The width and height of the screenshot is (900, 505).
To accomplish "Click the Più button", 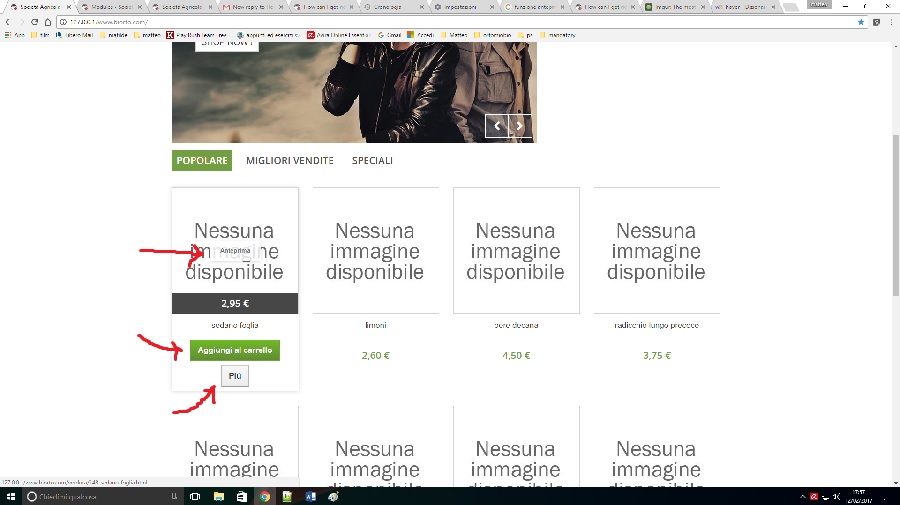I will (x=235, y=376).
